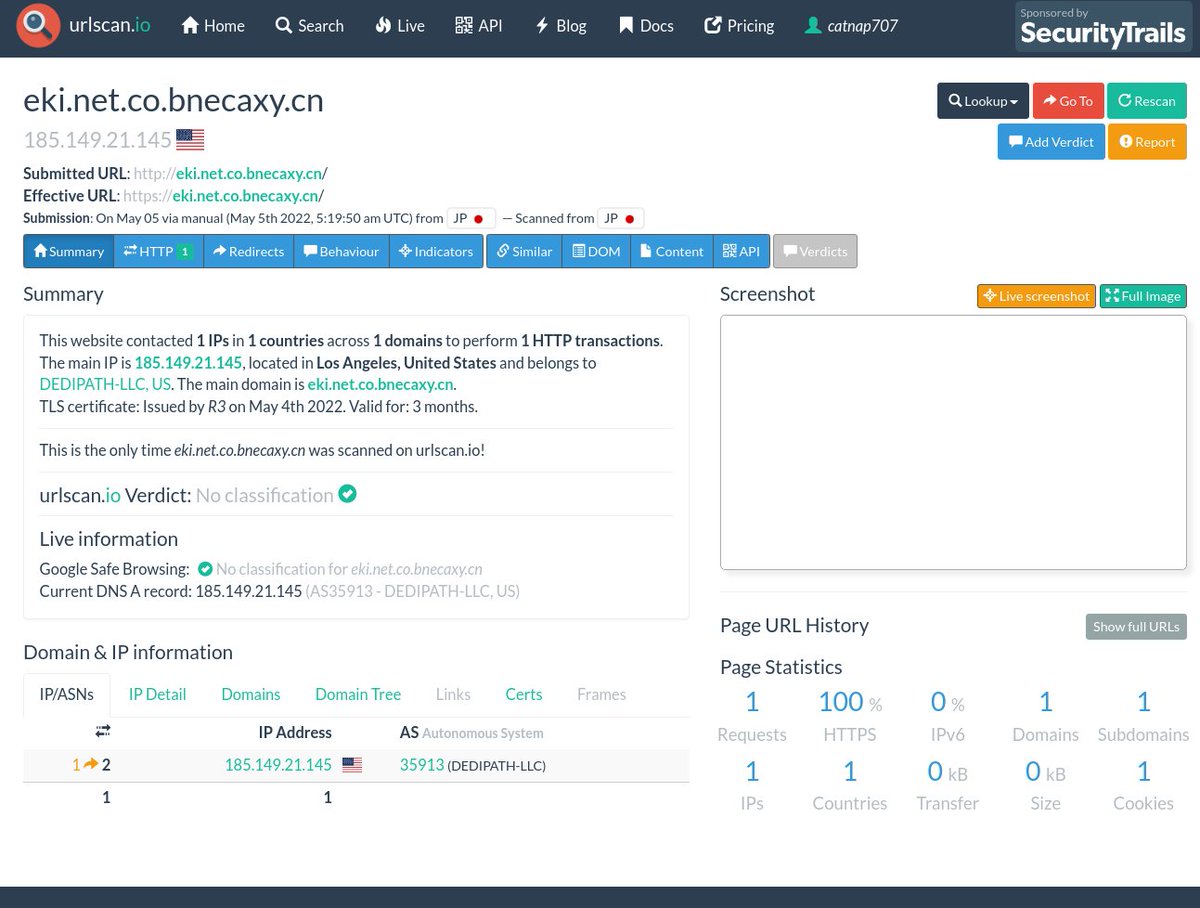Open the HTTP transactions tab
Image resolution: width=1200 pixels, height=908 pixels.
pyautogui.click(x=158, y=251)
